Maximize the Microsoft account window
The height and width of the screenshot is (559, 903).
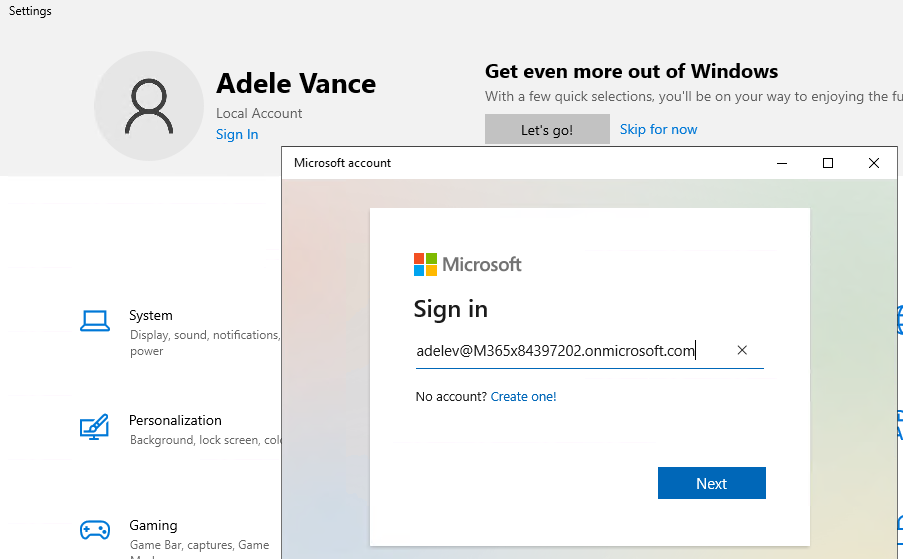coord(828,163)
